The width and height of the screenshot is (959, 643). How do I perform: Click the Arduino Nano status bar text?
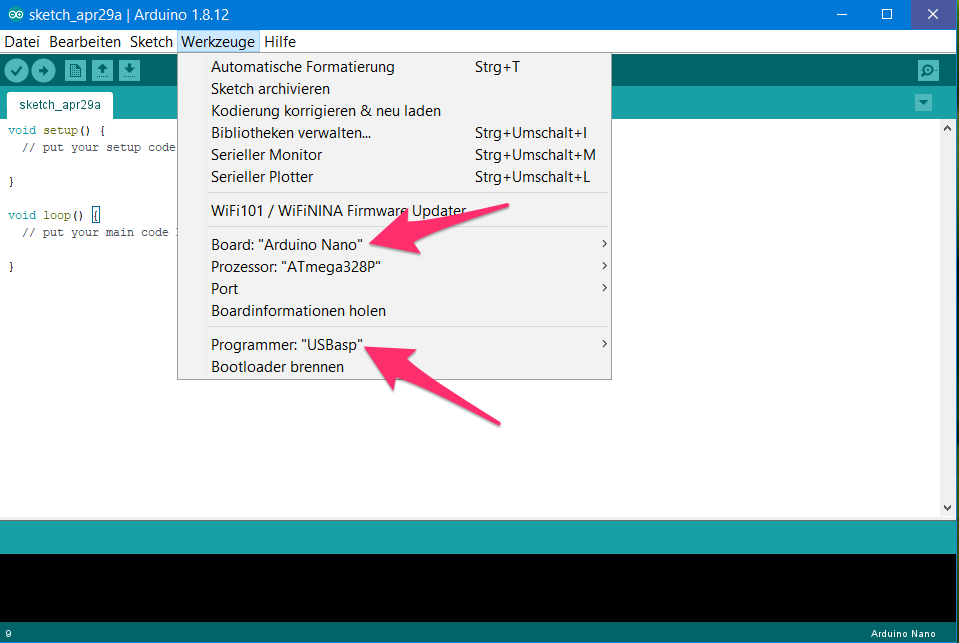[903, 634]
